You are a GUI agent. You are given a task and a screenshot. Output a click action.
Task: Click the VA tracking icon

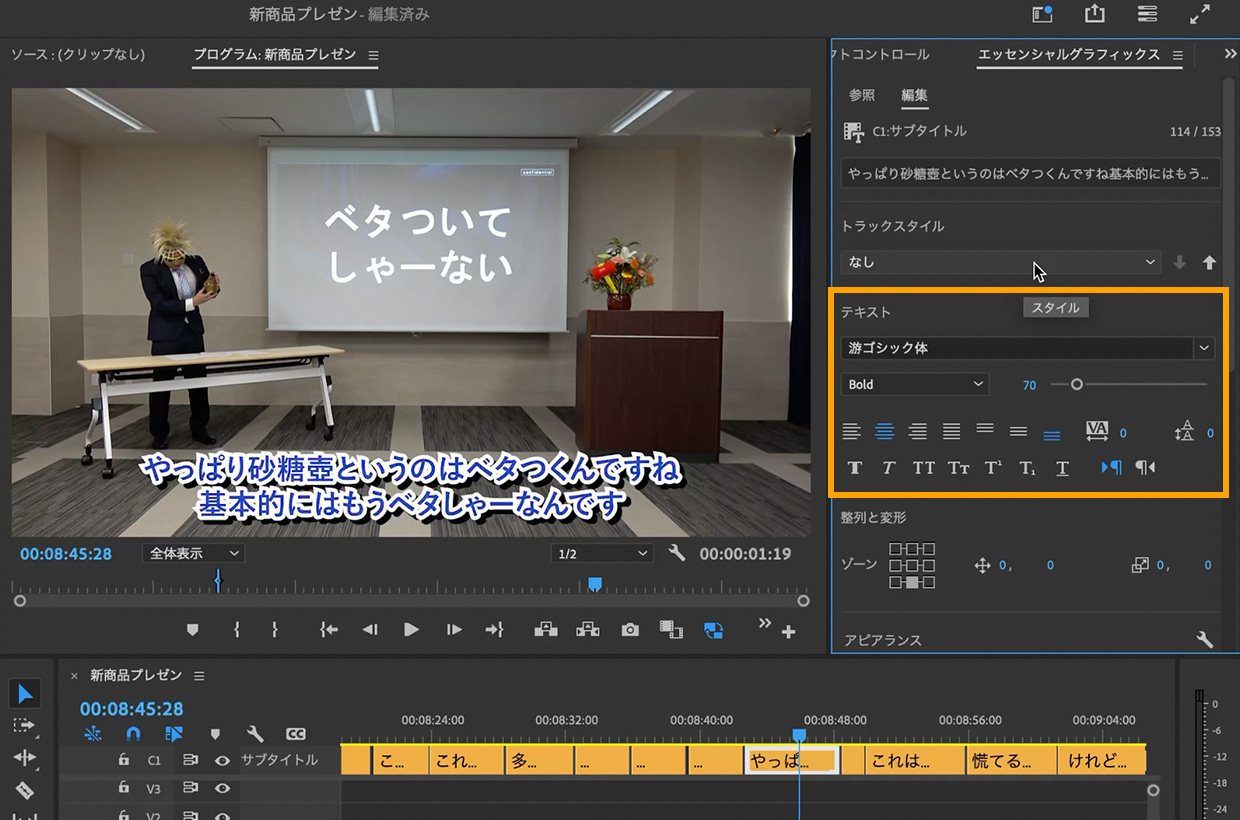click(1097, 432)
